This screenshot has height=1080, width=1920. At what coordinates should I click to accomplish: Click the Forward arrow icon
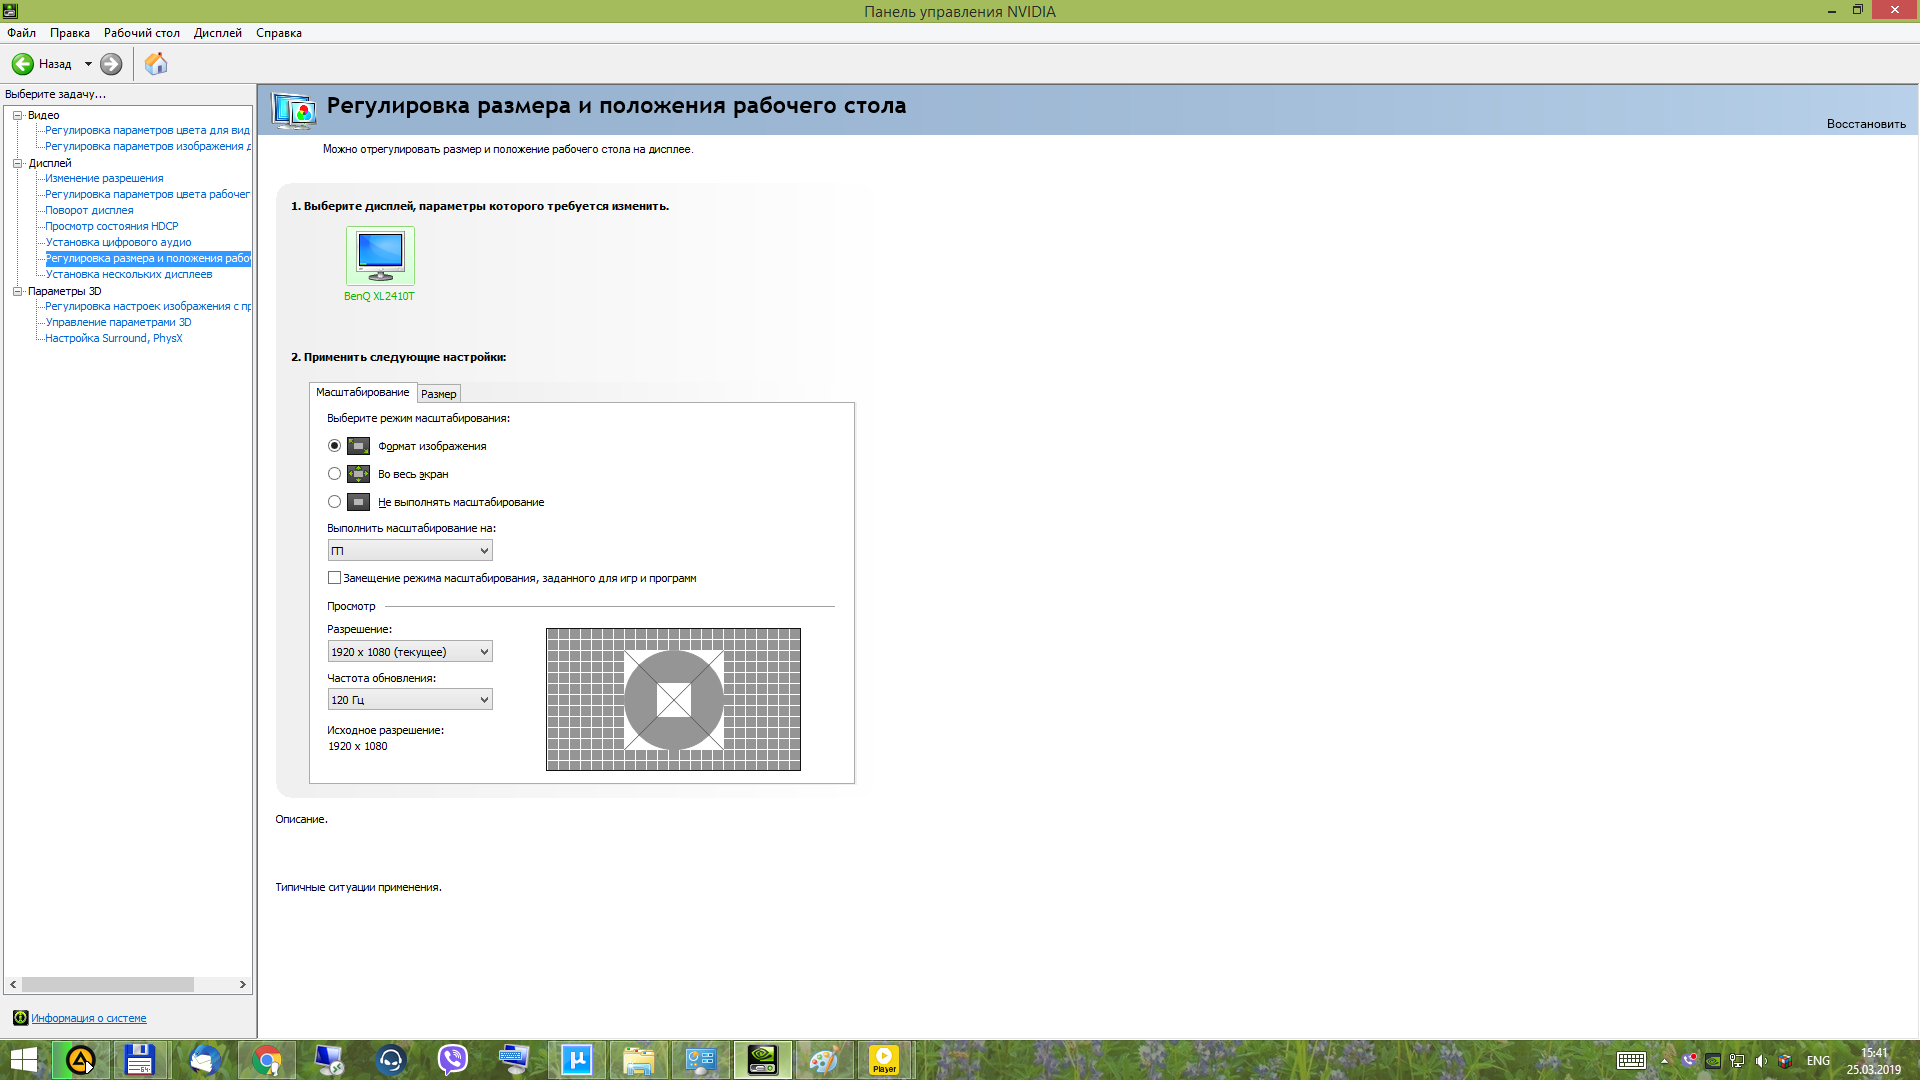point(111,64)
